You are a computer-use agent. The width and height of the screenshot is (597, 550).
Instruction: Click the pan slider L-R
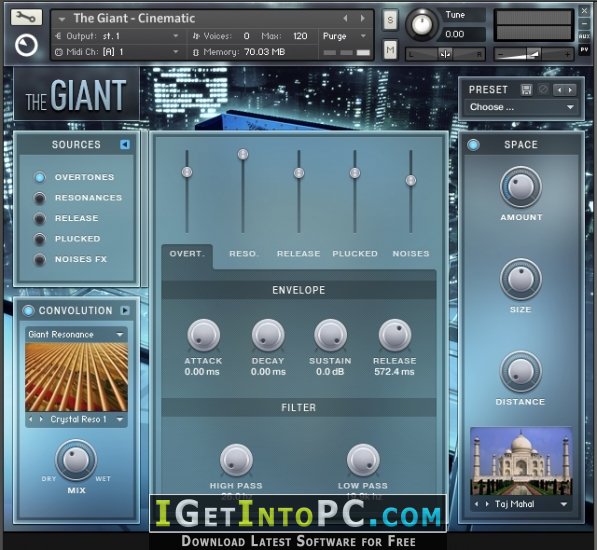tap(445, 54)
